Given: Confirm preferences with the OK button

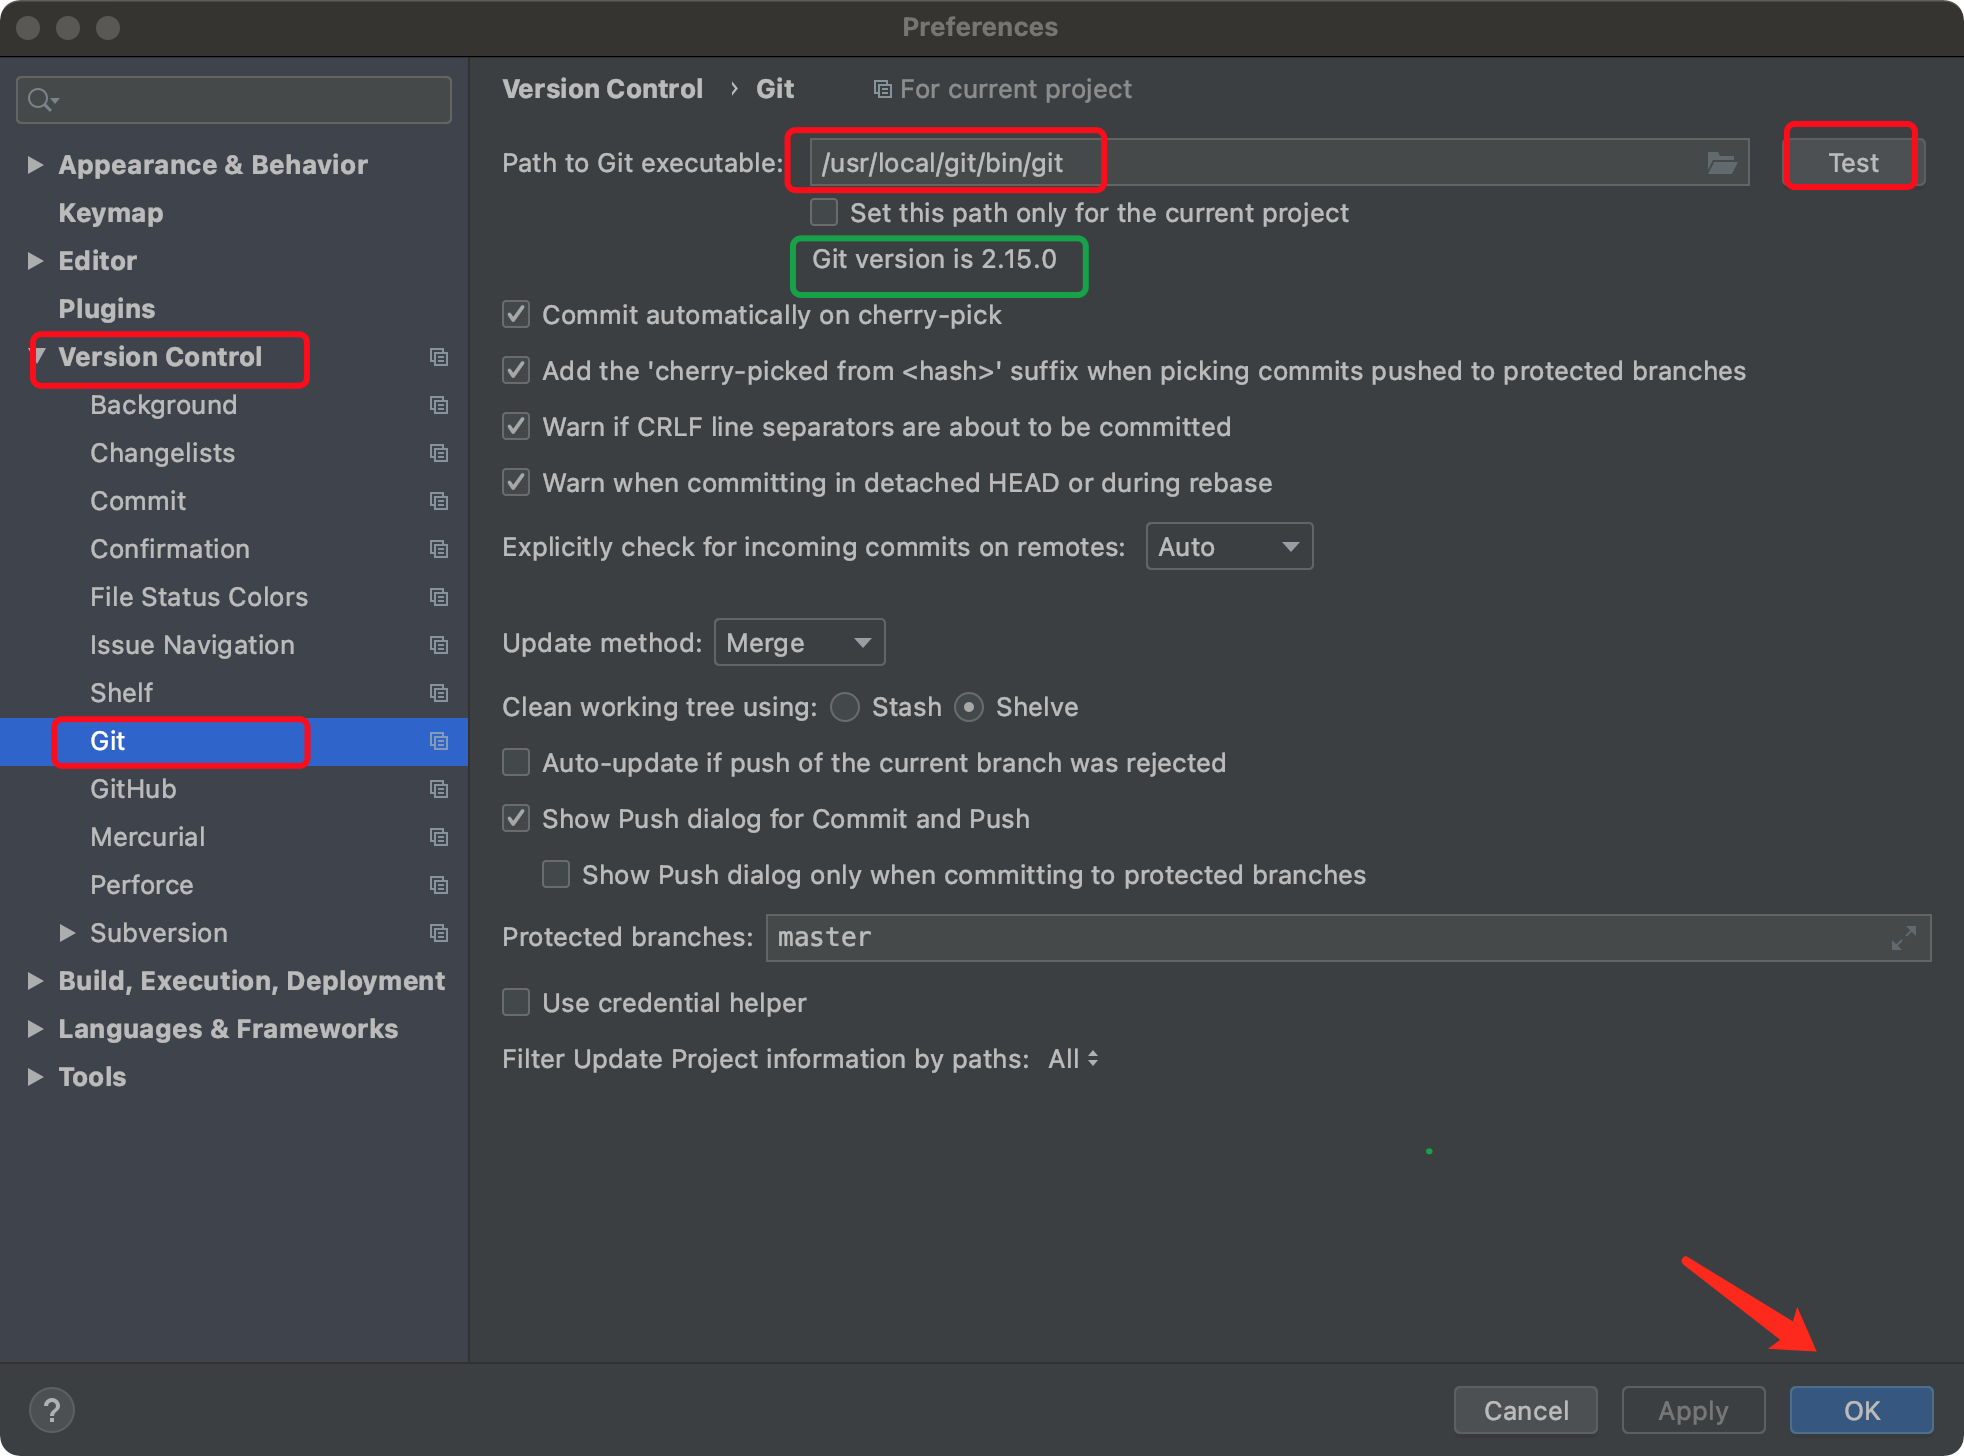Looking at the screenshot, I should click(1861, 1410).
